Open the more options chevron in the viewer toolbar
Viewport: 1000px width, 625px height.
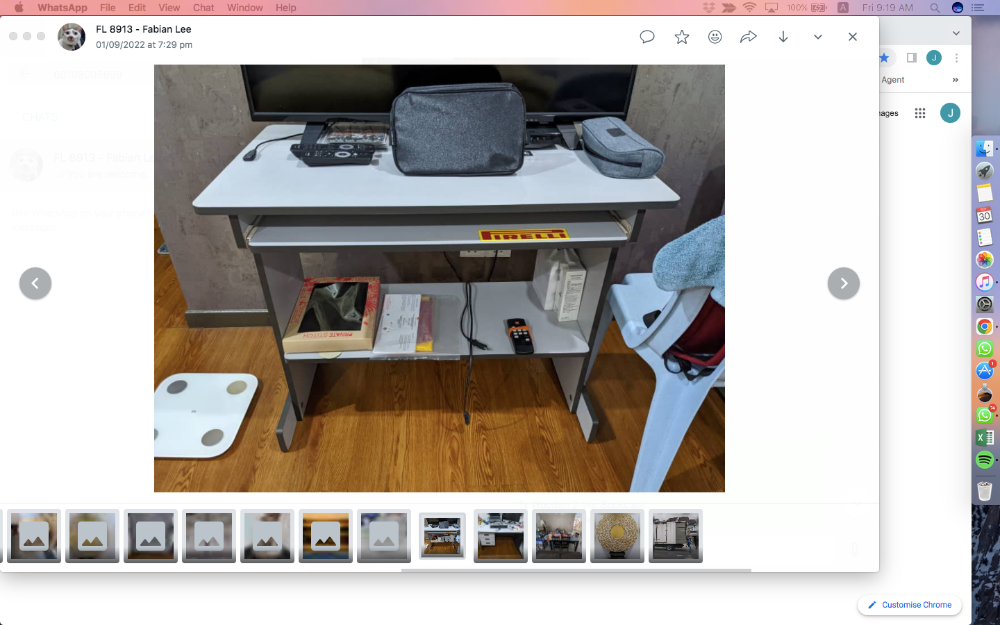pyautogui.click(x=818, y=37)
